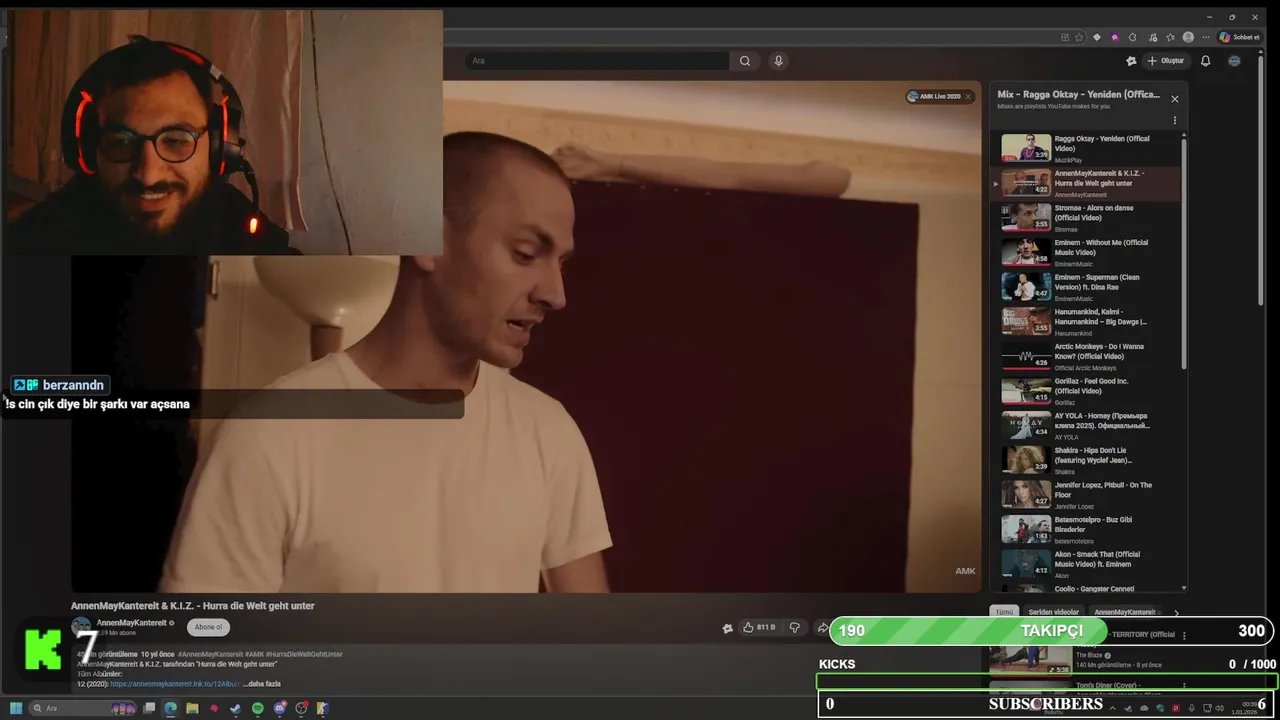Click the taskbar Ara search box

point(82,708)
